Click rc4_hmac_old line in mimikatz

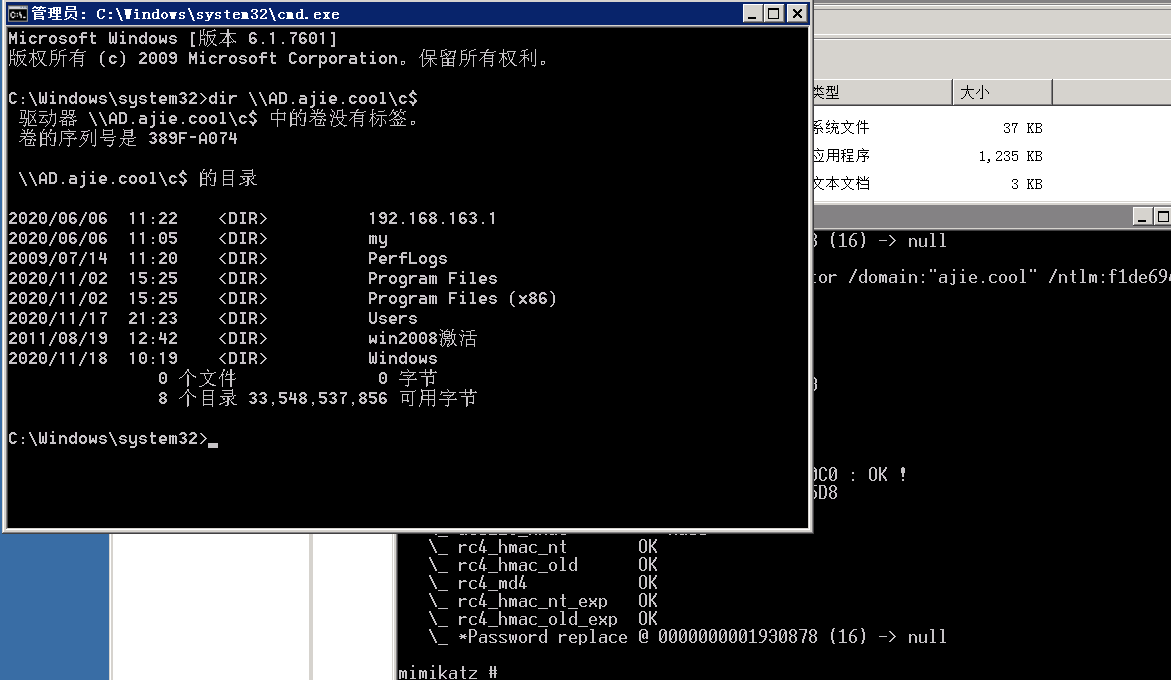click(x=543, y=565)
